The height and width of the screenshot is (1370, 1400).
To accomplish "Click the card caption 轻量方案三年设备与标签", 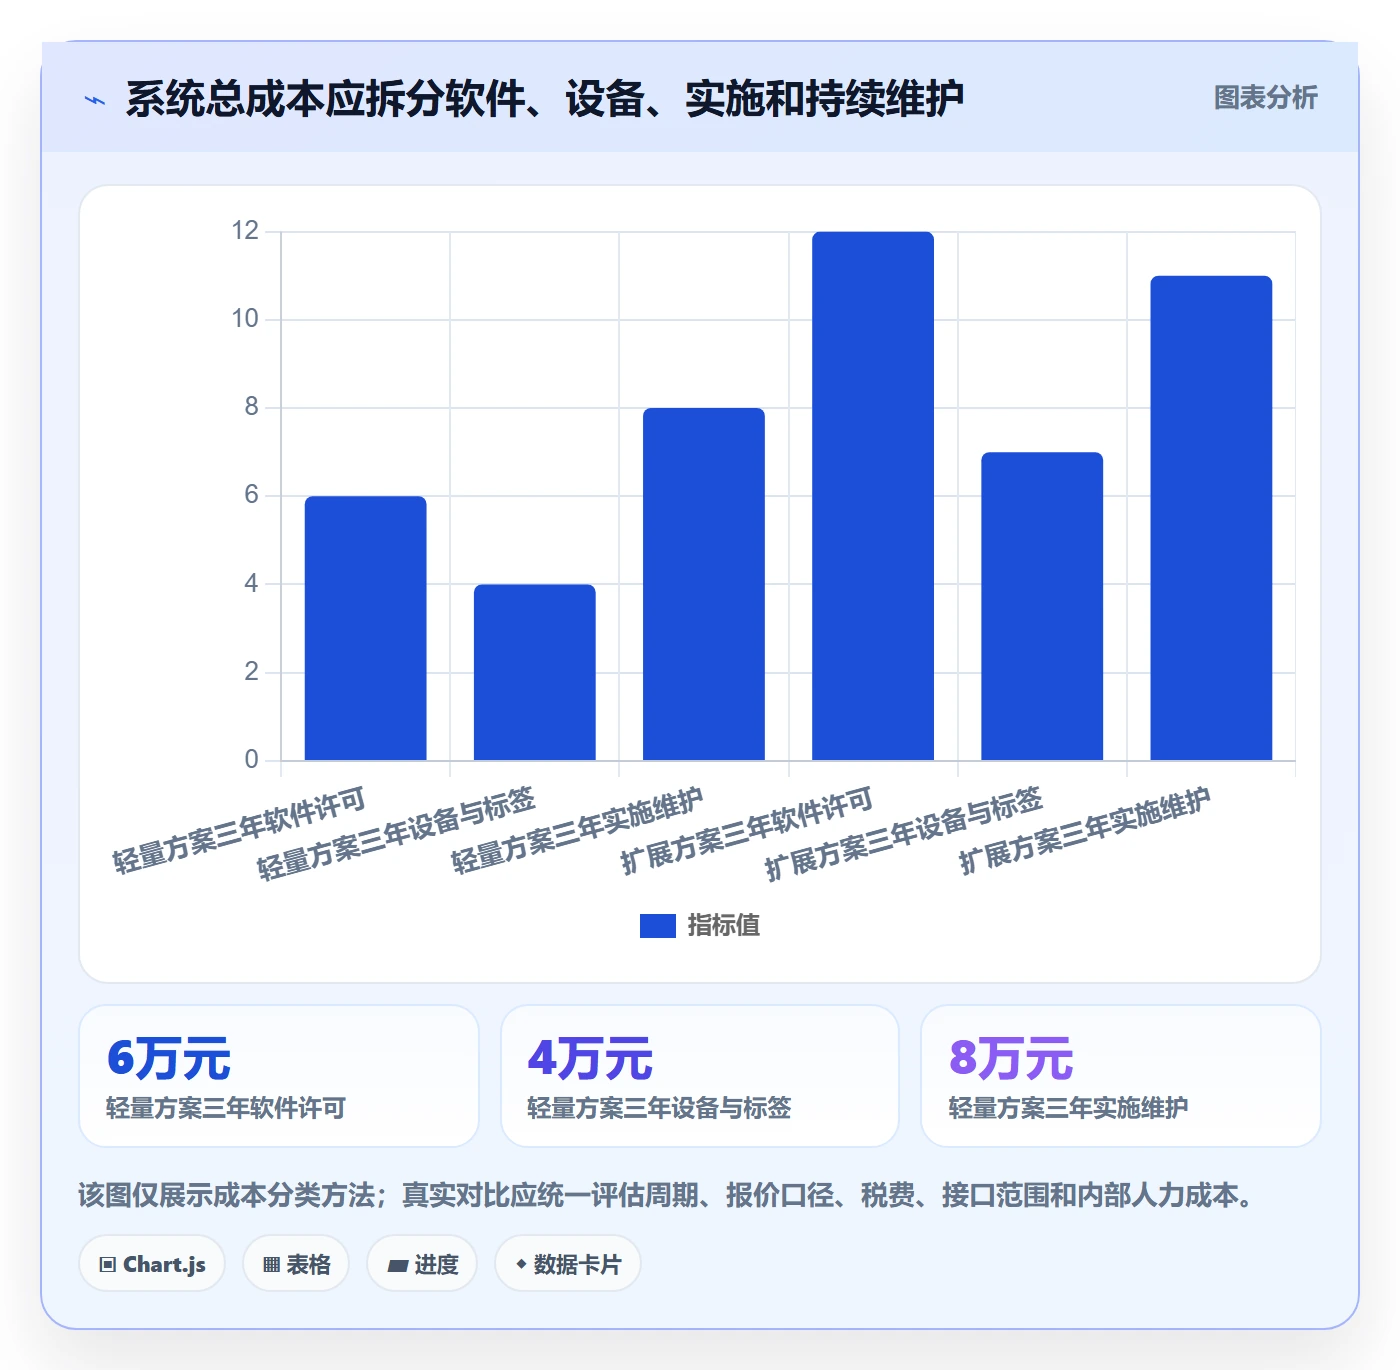I will pyautogui.click(x=659, y=1108).
